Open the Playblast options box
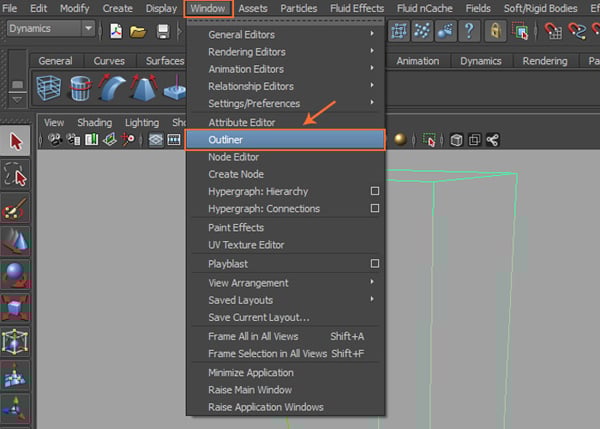600x429 pixels. (375, 264)
